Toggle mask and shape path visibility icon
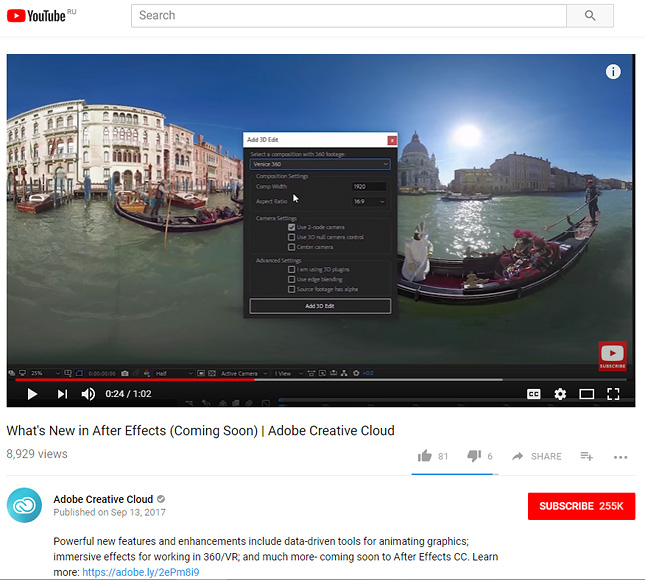The width and height of the screenshot is (645, 580). (79, 373)
